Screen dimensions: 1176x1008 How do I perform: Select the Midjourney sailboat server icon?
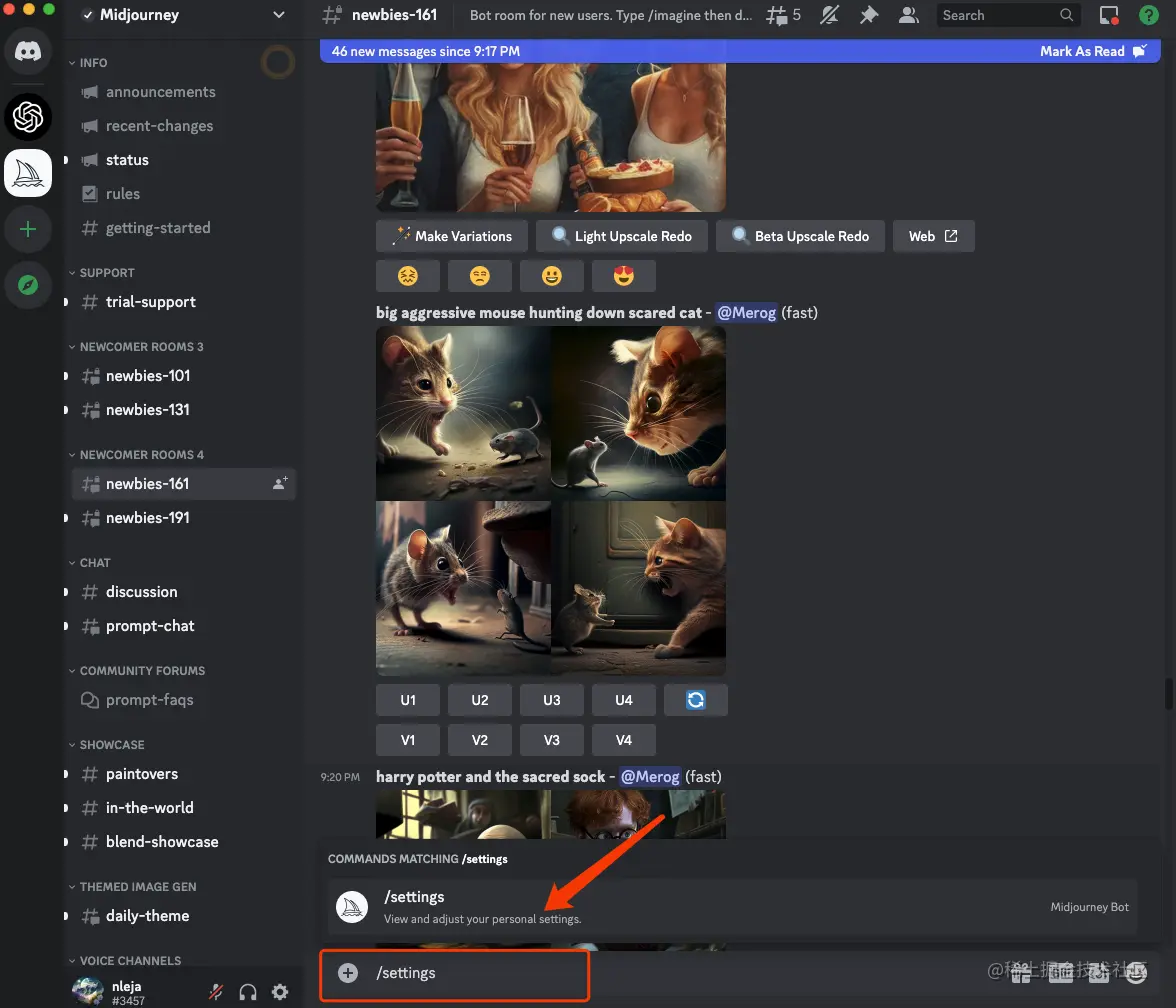(28, 173)
